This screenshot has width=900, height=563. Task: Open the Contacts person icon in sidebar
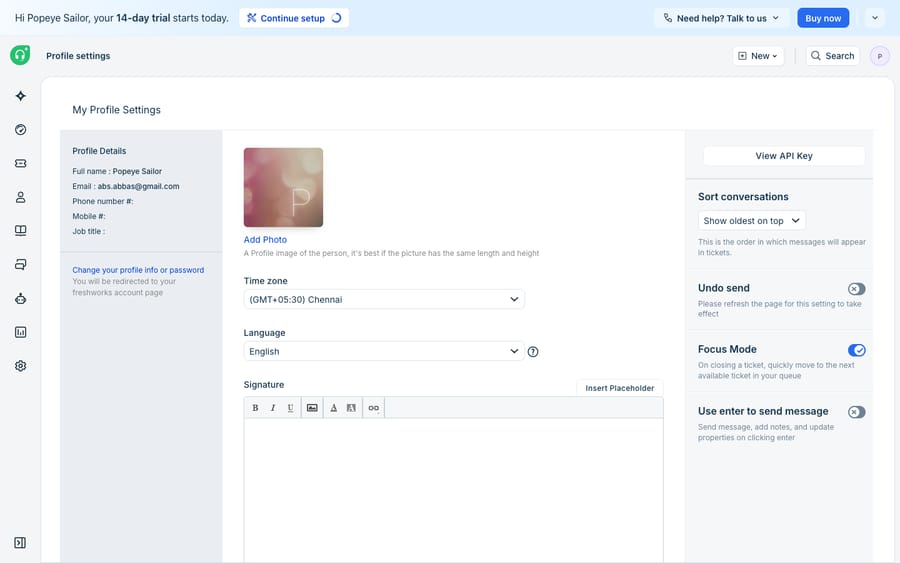[21, 197]
